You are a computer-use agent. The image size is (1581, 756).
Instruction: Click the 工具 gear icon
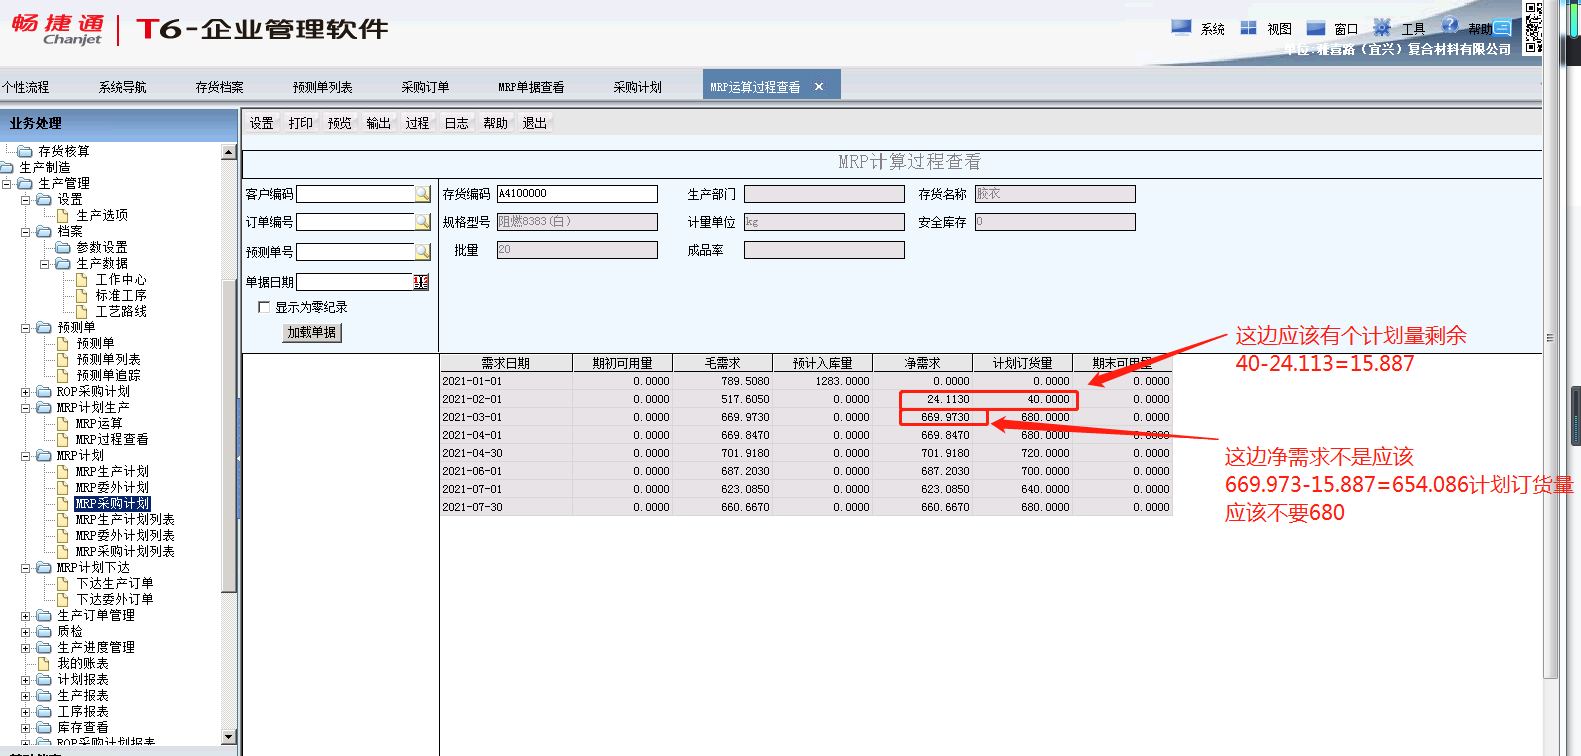(x=1382, y=28)
